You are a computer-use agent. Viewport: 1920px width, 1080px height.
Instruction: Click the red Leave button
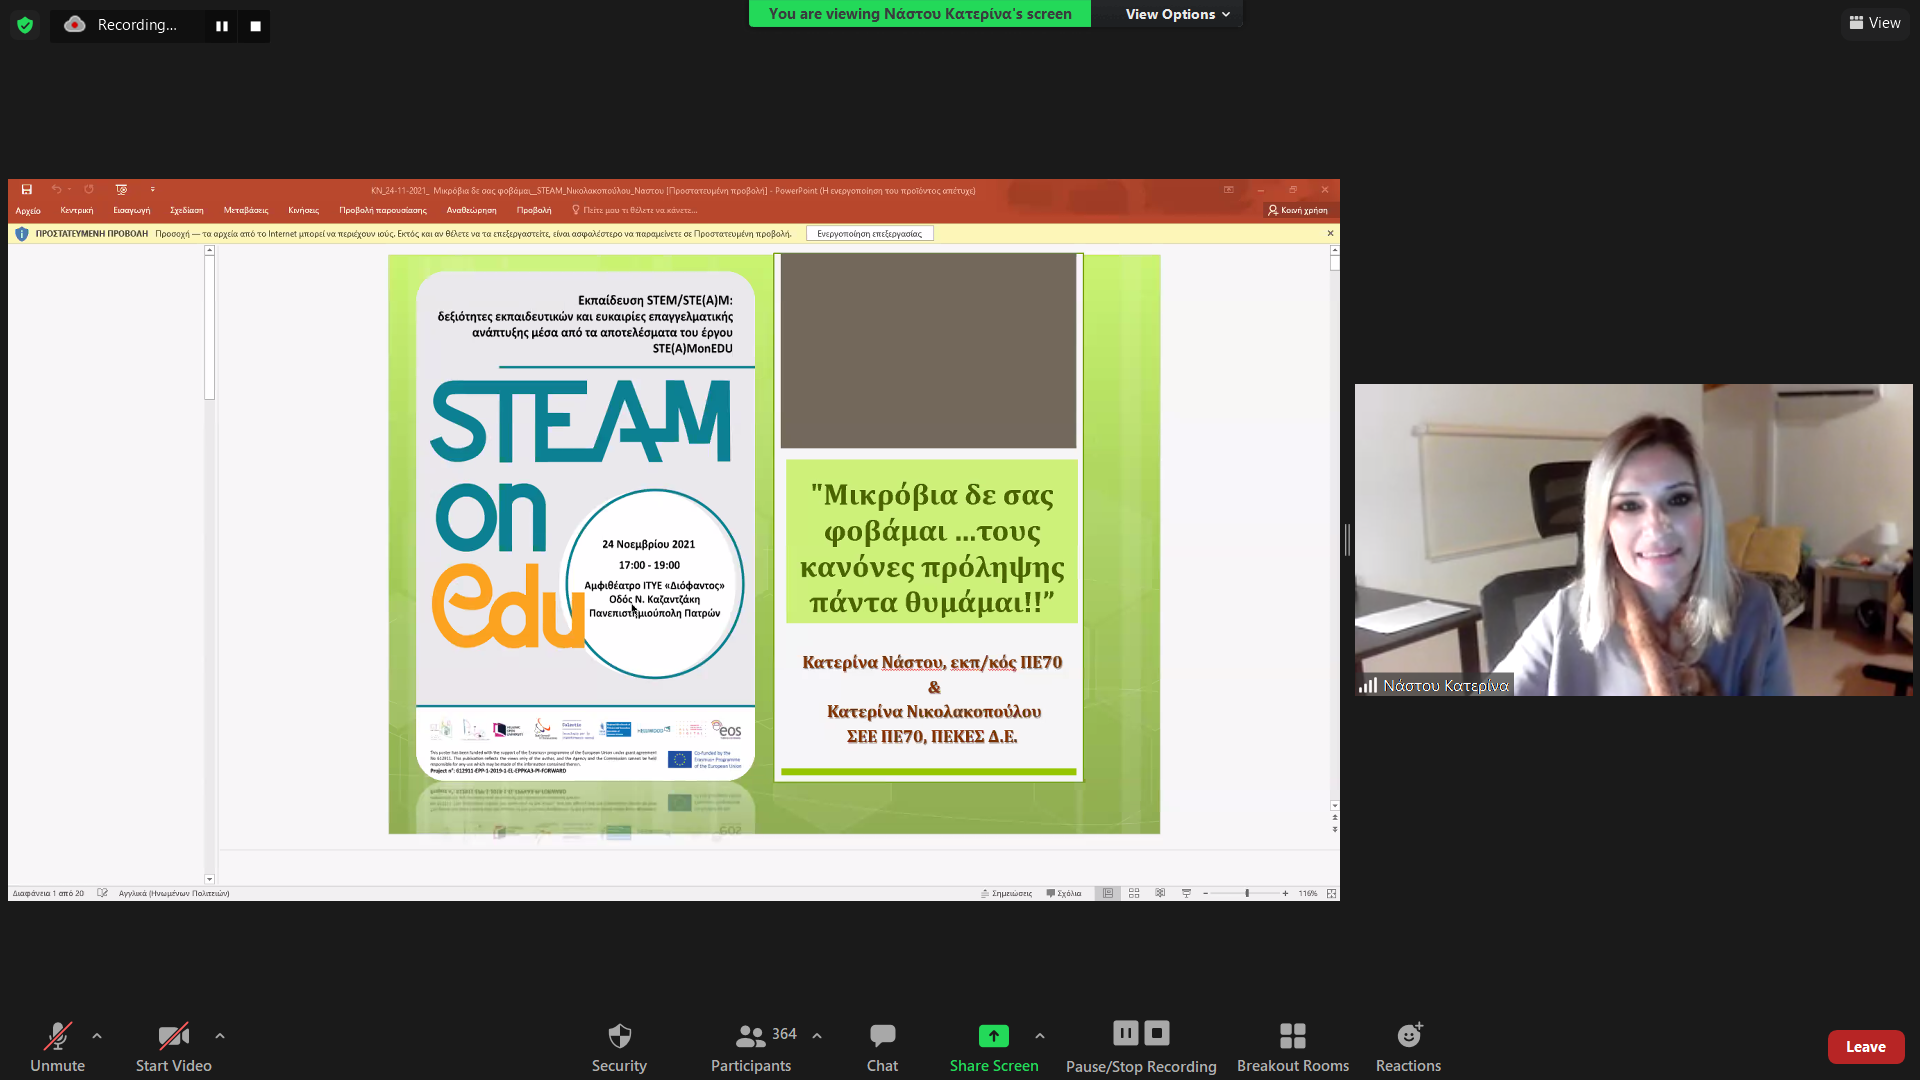[1865, 1047]
